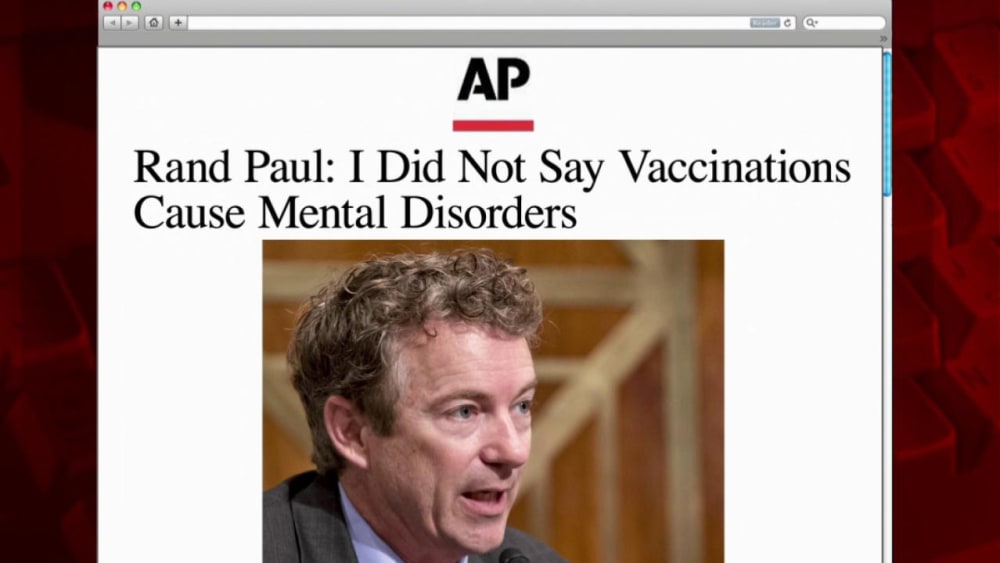This screenshot has width=1000, height=563.
Task: Reload the page with the circular arrow
Action: tap(788, 23)
